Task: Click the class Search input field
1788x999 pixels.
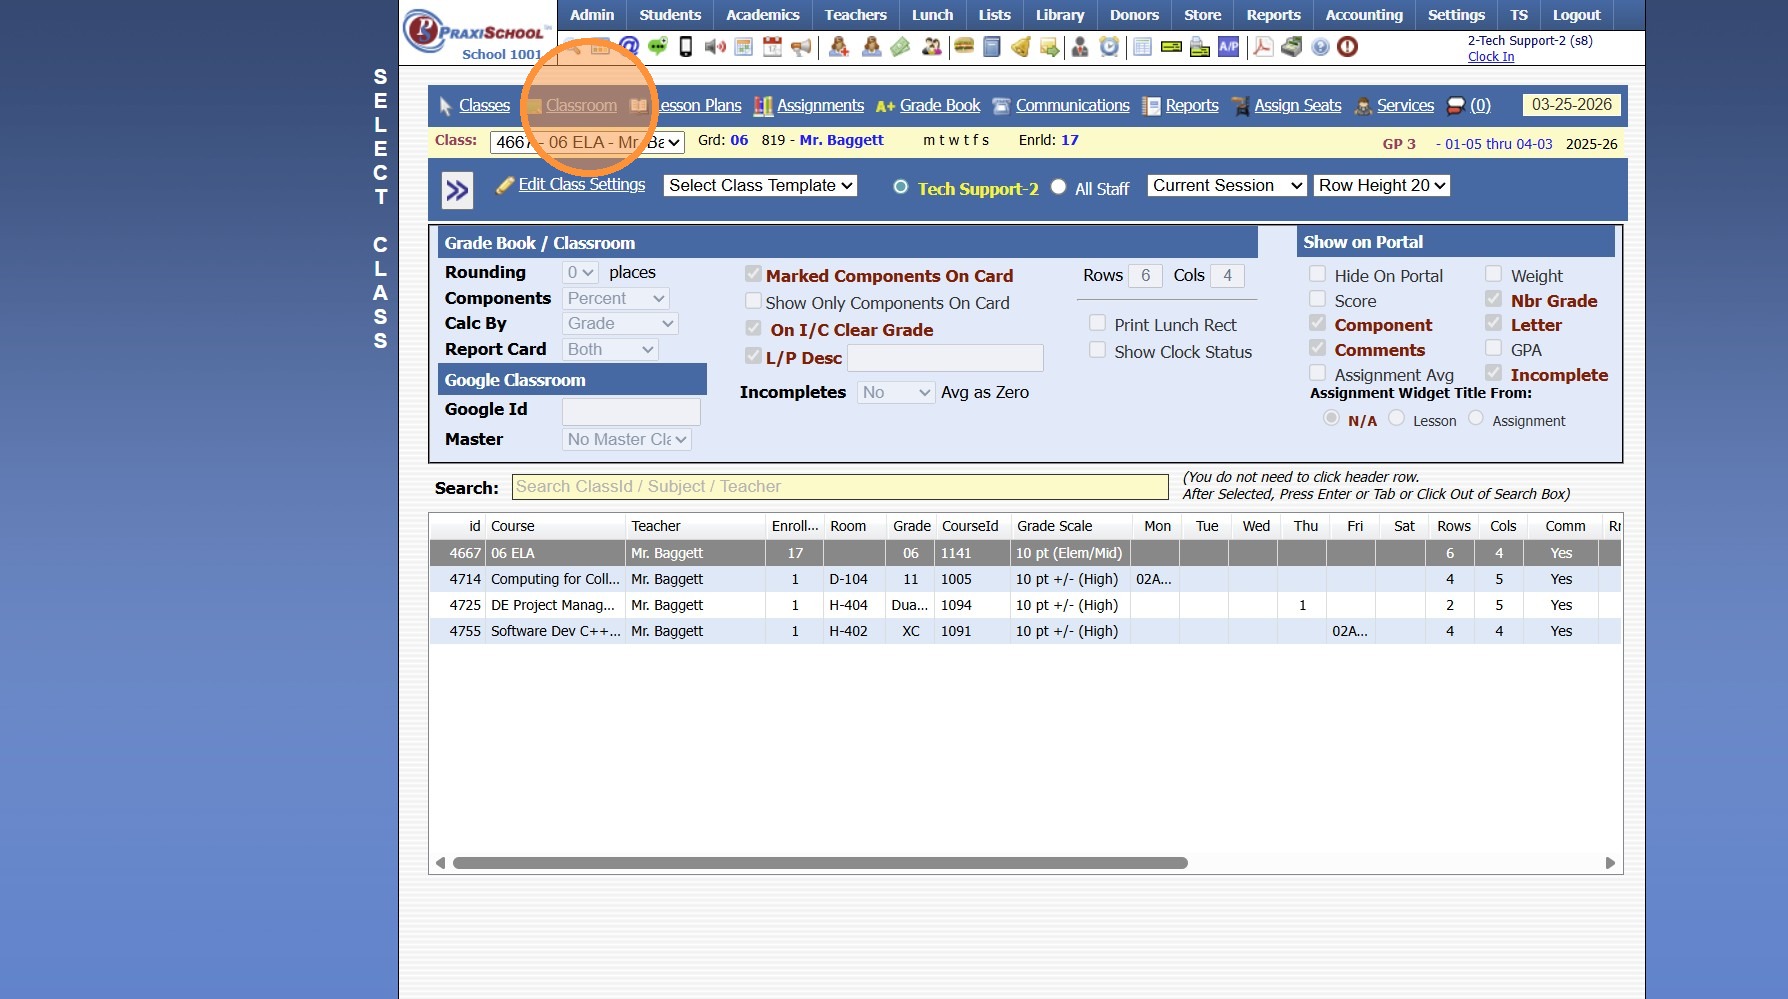Action: coord(839,487)
